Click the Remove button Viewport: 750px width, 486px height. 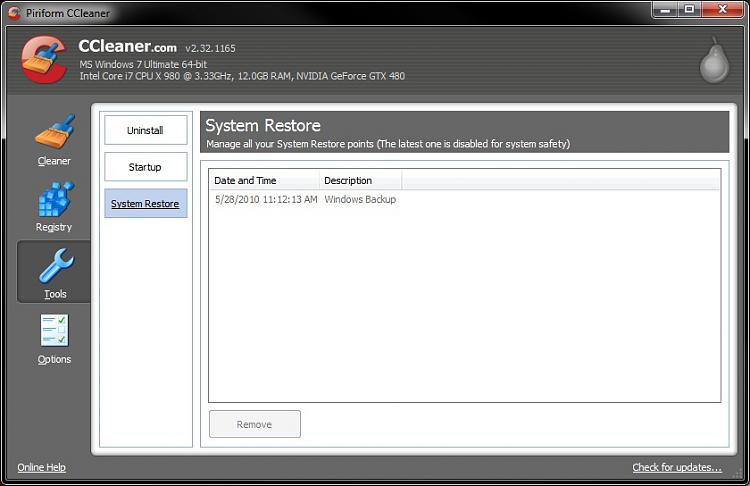tap(254, 424)
